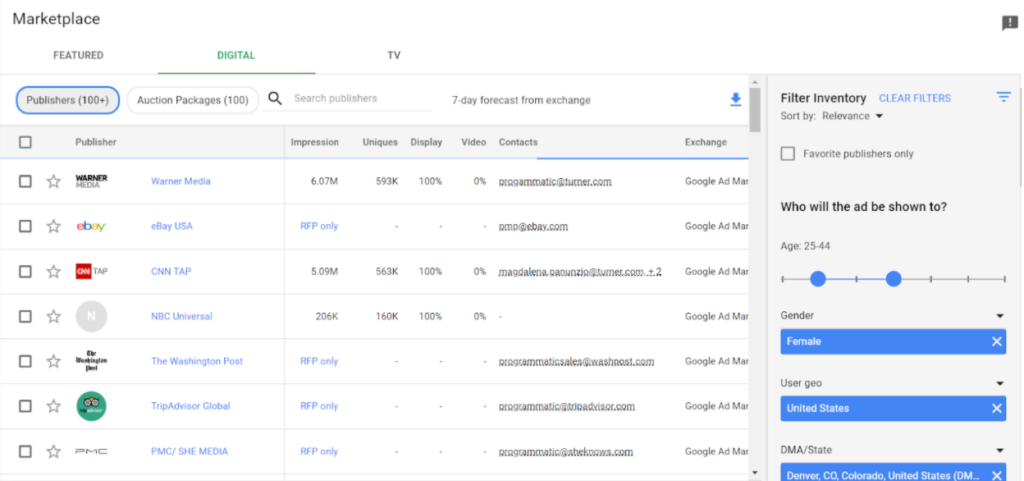Sort by the Impression column header
Viewport: 1024px width, 481px height.
click(315, 142)
